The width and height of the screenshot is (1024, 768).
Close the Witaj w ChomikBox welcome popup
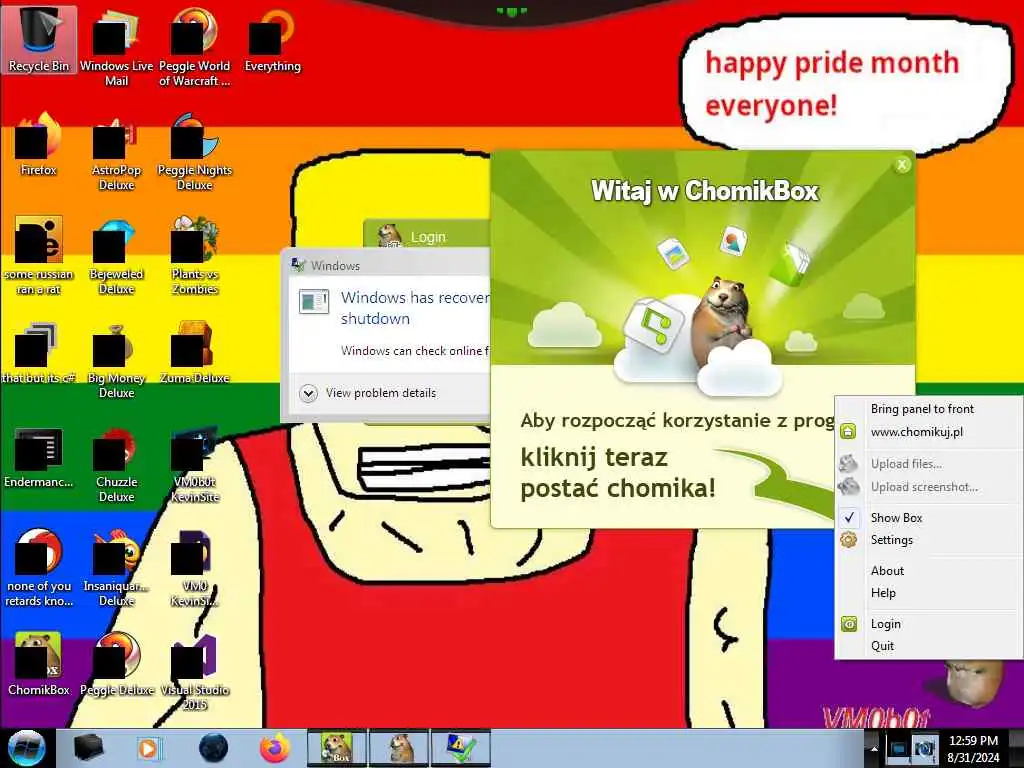click(x=902, y=165)
